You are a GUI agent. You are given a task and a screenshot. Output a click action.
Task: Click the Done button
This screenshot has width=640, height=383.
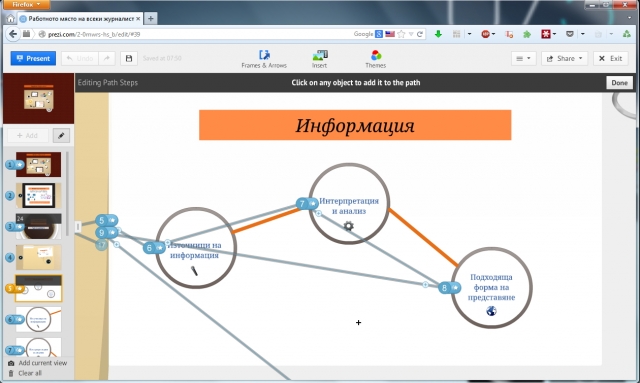(619, 82)
